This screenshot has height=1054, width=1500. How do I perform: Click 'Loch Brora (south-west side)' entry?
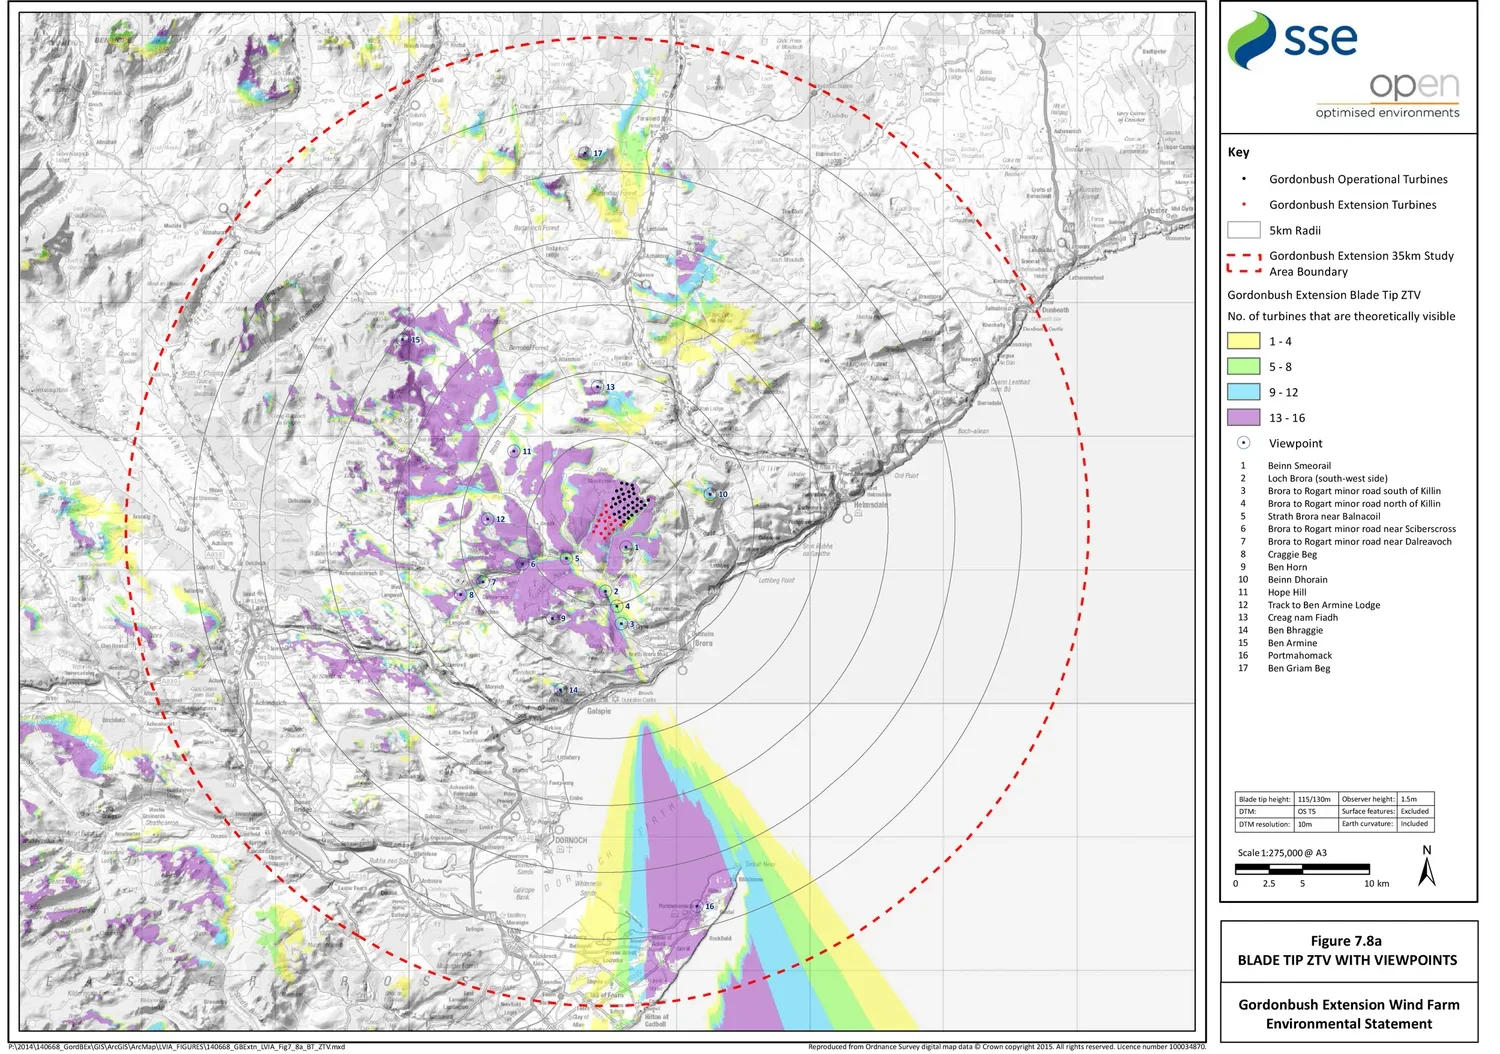pos(1327,479)
